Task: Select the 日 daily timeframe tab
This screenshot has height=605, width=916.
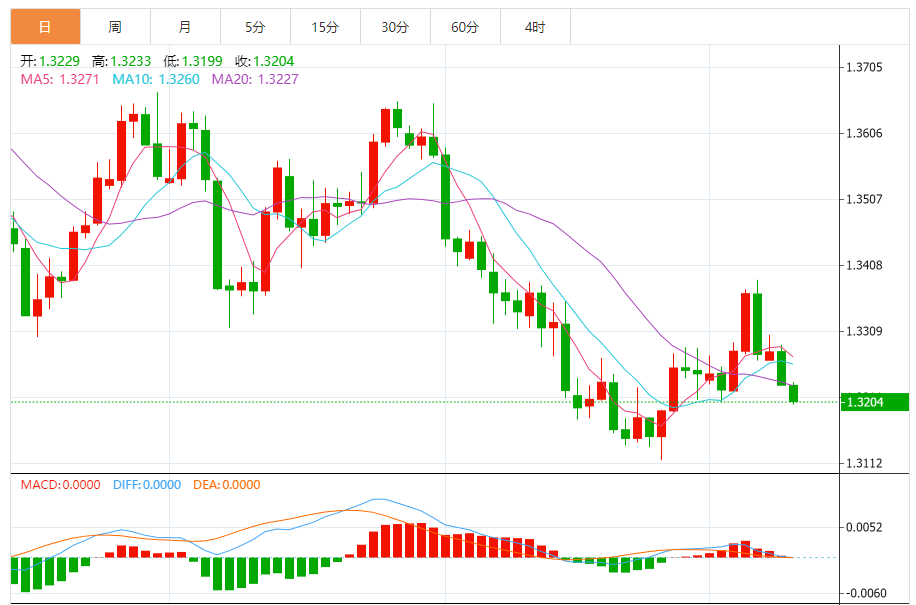Action: coord(46,27)
